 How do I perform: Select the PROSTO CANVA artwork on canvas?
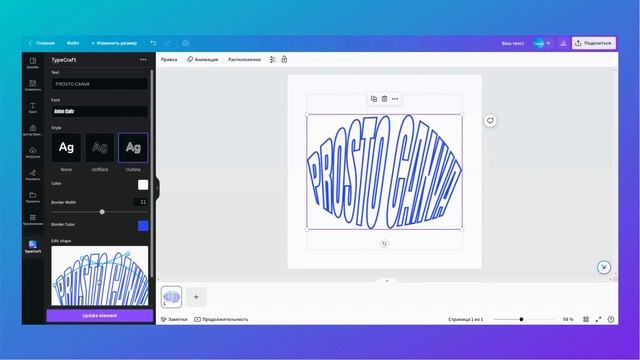[x=384, y=172]
